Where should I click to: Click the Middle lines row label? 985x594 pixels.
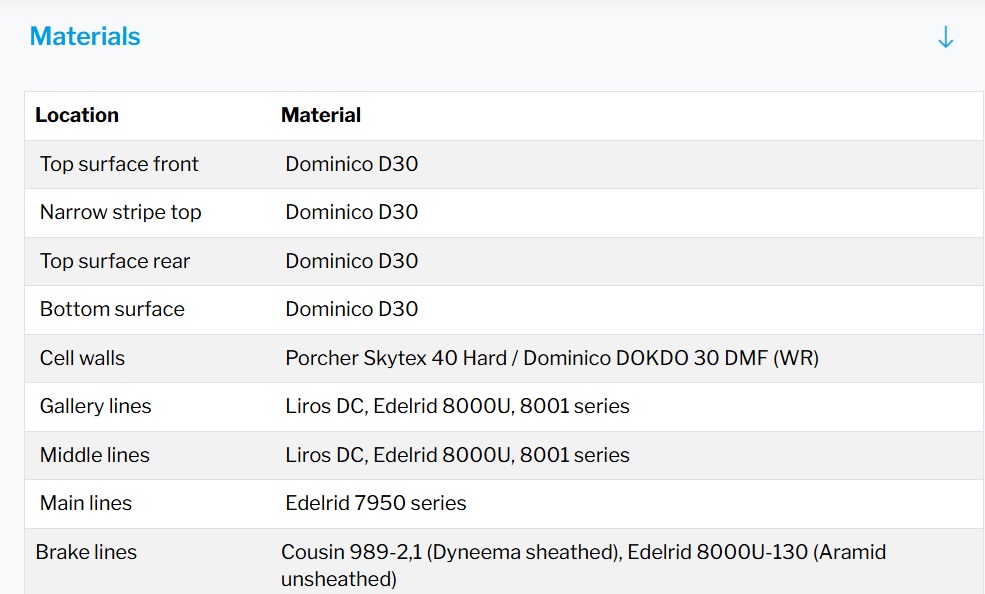point(94,455)
